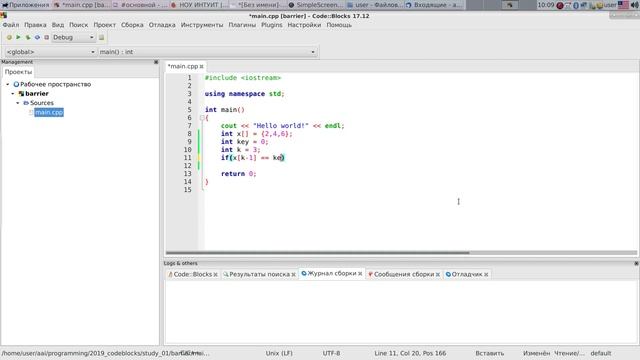This screenshot has height=360, width=640.
Task: Open the Плагины menu
Action: (242, 25)
